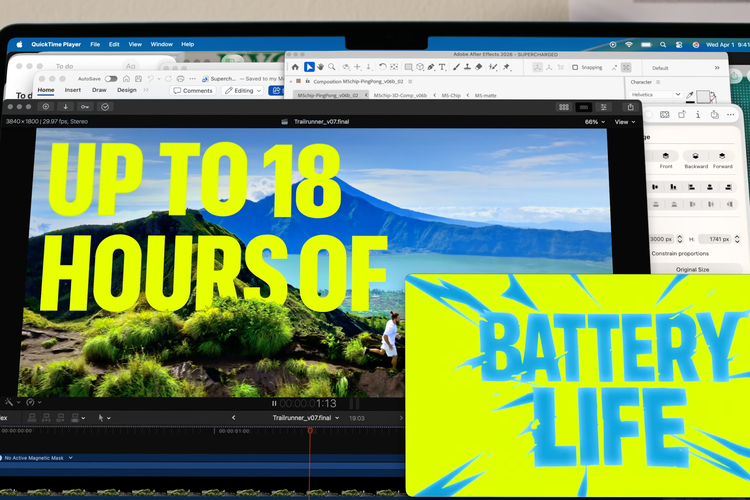Viewport: 750px width, 500px height.
Task: Expand the After Effects workspace overflow chevrons
Action: pyautogui.click(x=717, y=68)
